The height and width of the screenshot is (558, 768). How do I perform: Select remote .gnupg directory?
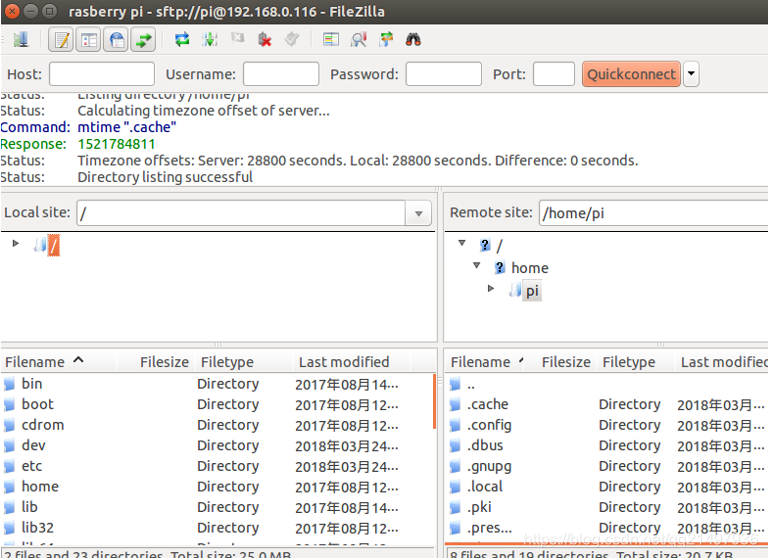pyautogui.click(x=606, y=466)
